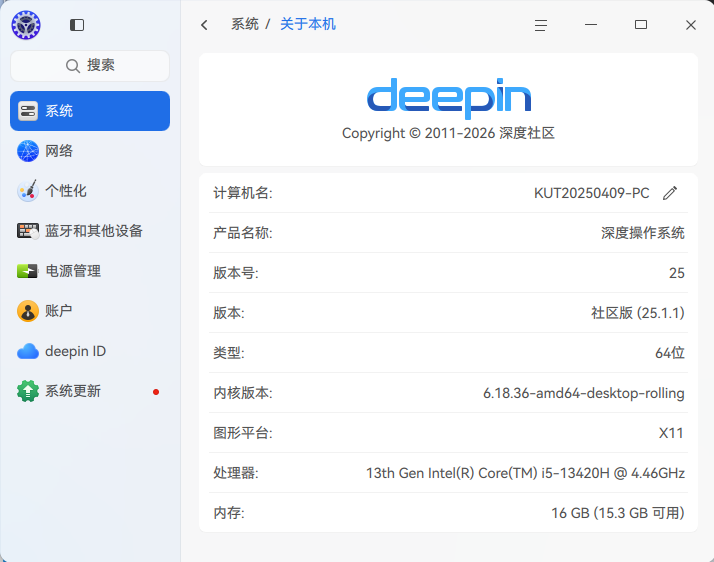
Task: Click the Copyright 2011-2026 深度社区 text
Action: (449, 133)
